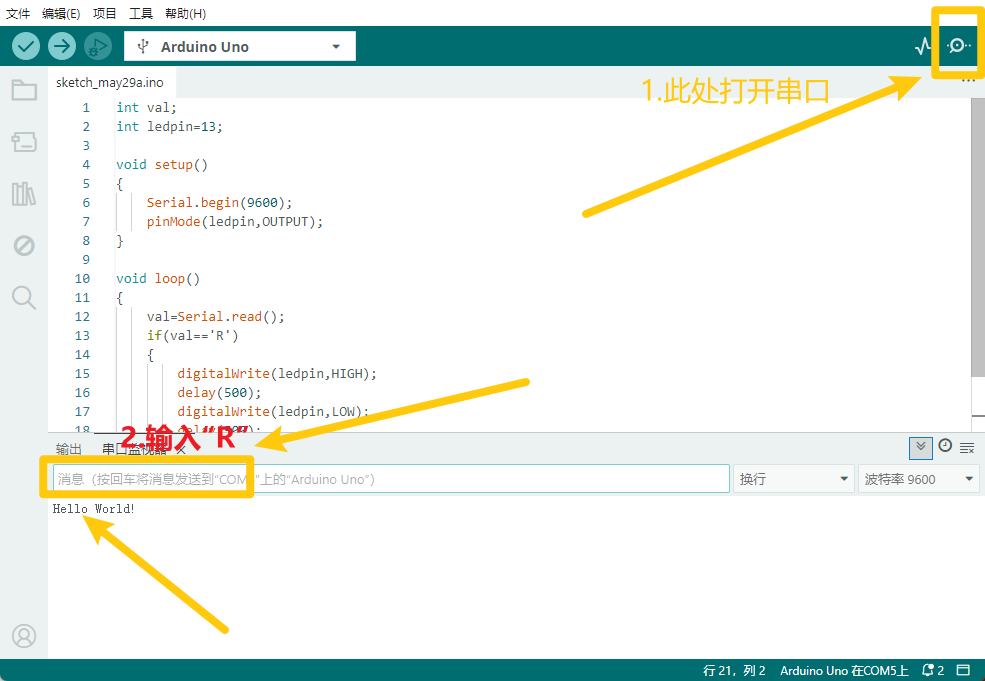
Task: Close the Serial Monitor tab
Action: (181, 449)
